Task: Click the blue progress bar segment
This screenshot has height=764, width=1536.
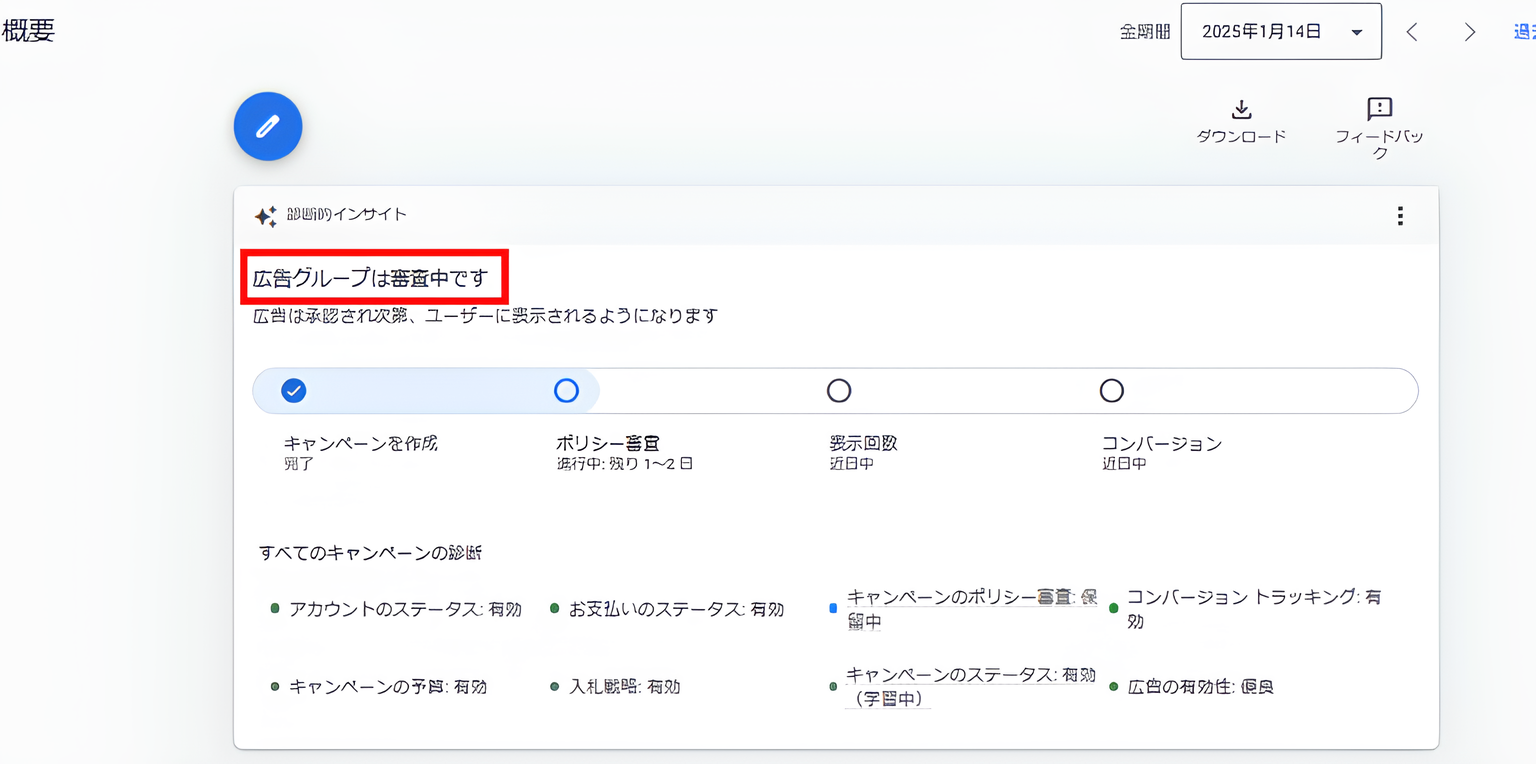Action: point(430,390)
